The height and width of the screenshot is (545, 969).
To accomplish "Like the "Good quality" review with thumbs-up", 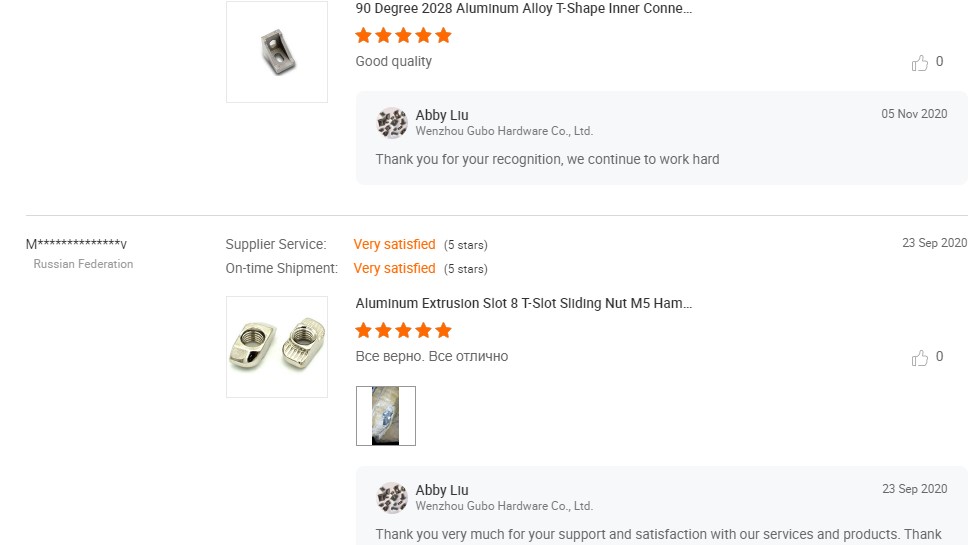I will pos(920,63).
